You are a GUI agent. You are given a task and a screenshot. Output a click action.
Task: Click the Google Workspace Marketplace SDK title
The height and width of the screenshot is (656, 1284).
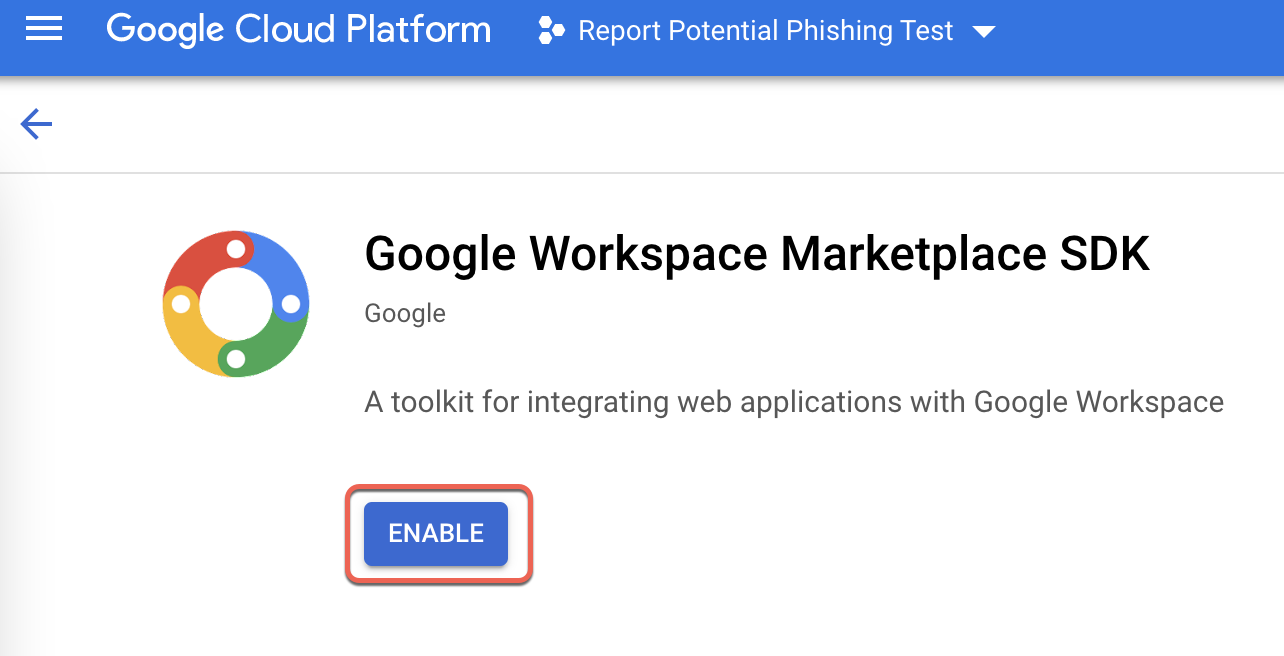click(x=757, y=255)
